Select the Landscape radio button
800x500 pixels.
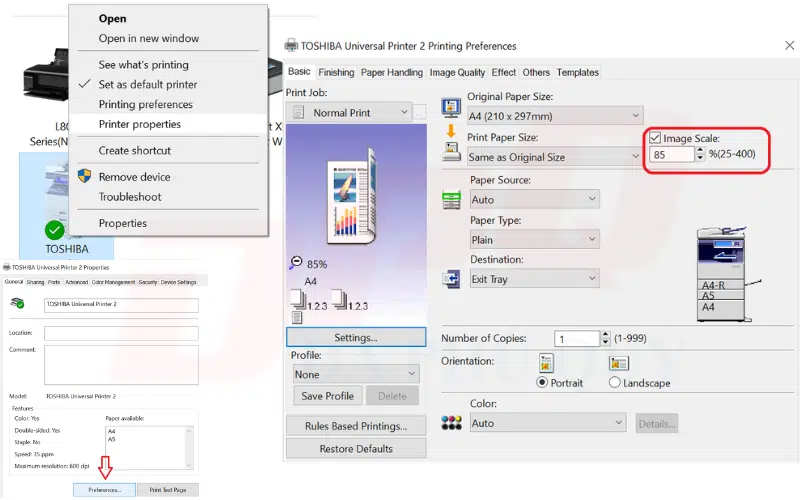click(x=614, y=383)
